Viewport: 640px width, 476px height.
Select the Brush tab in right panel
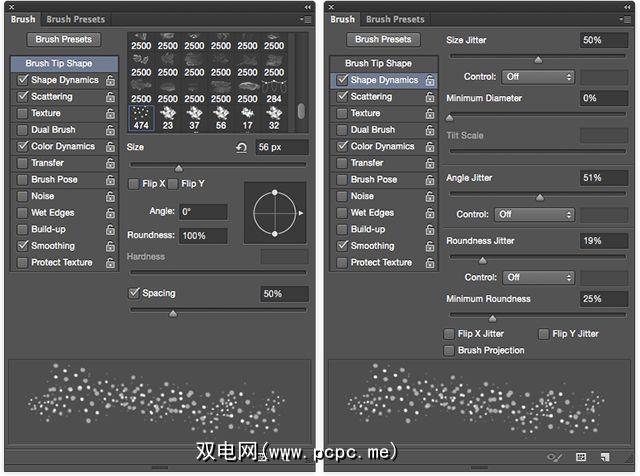342,19
